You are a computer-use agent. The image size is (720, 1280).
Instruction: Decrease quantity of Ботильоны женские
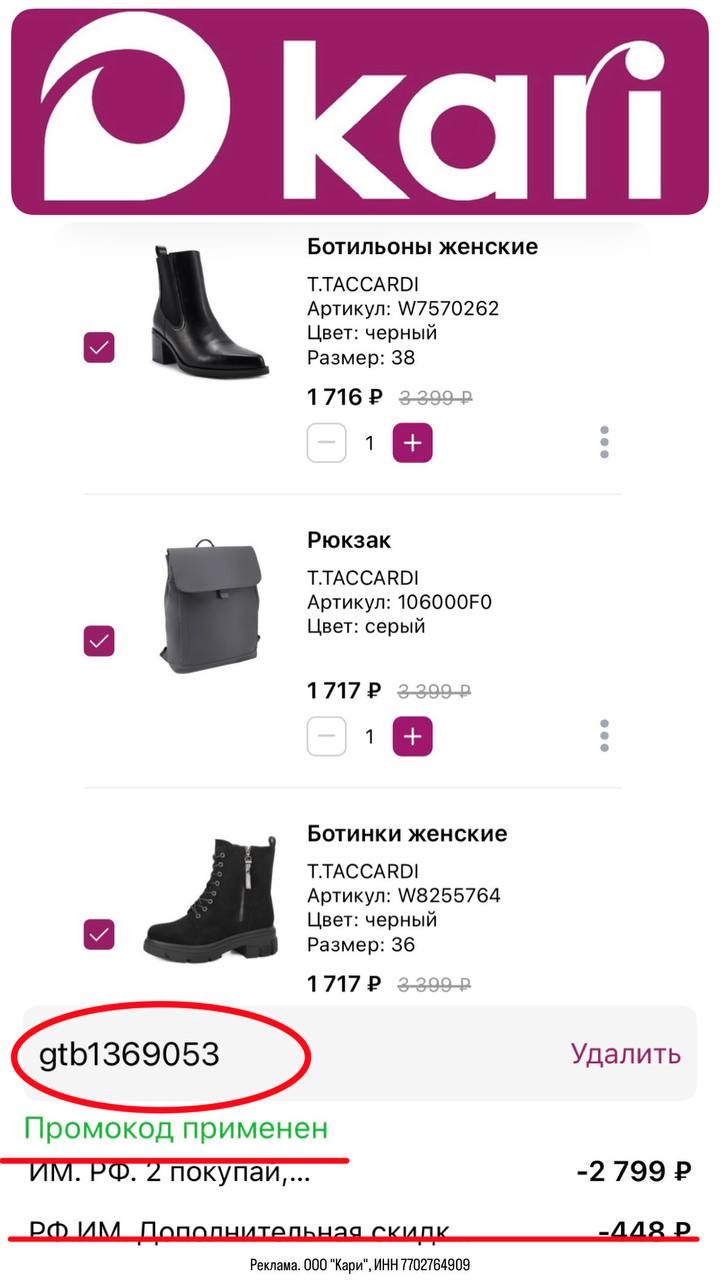point(326,443)
